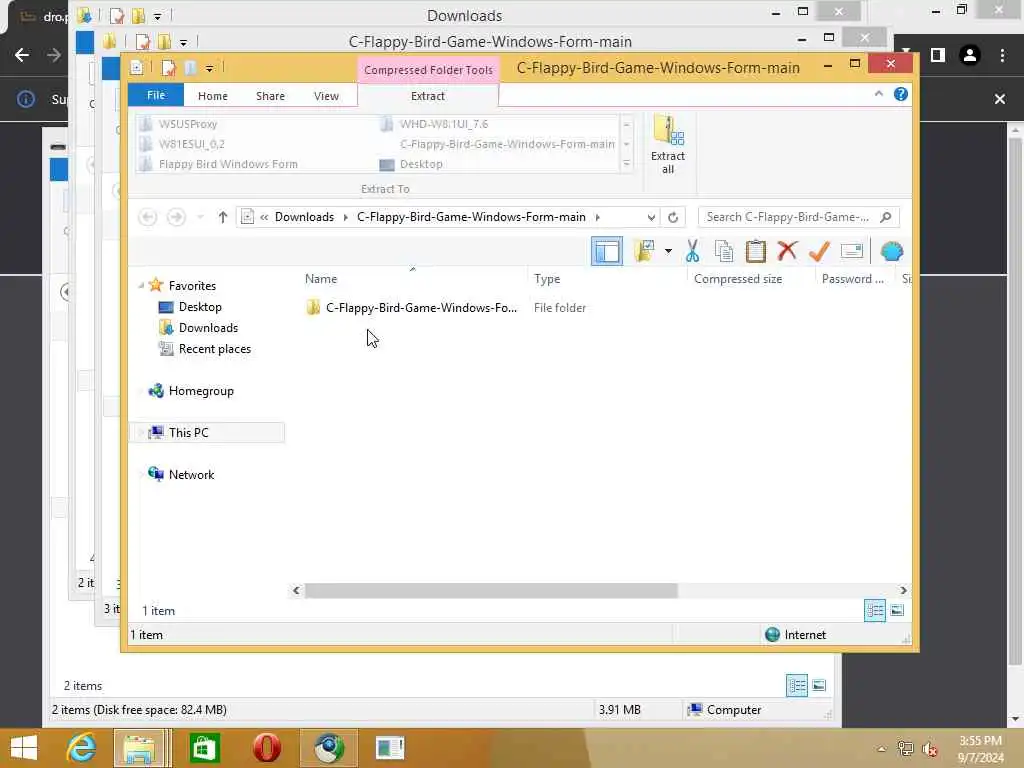The image size is (1024, 768).
Task: Switch to the Home ribbon tab
Action: click(213, 96)
